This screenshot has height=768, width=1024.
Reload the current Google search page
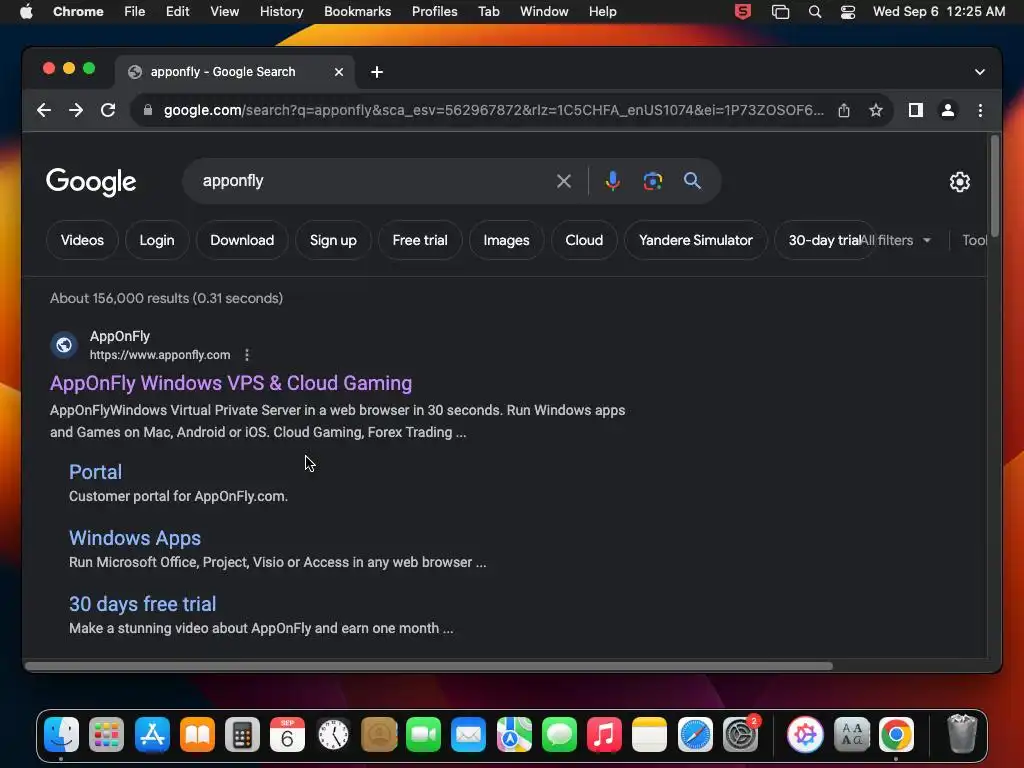[x=108, y=110]
